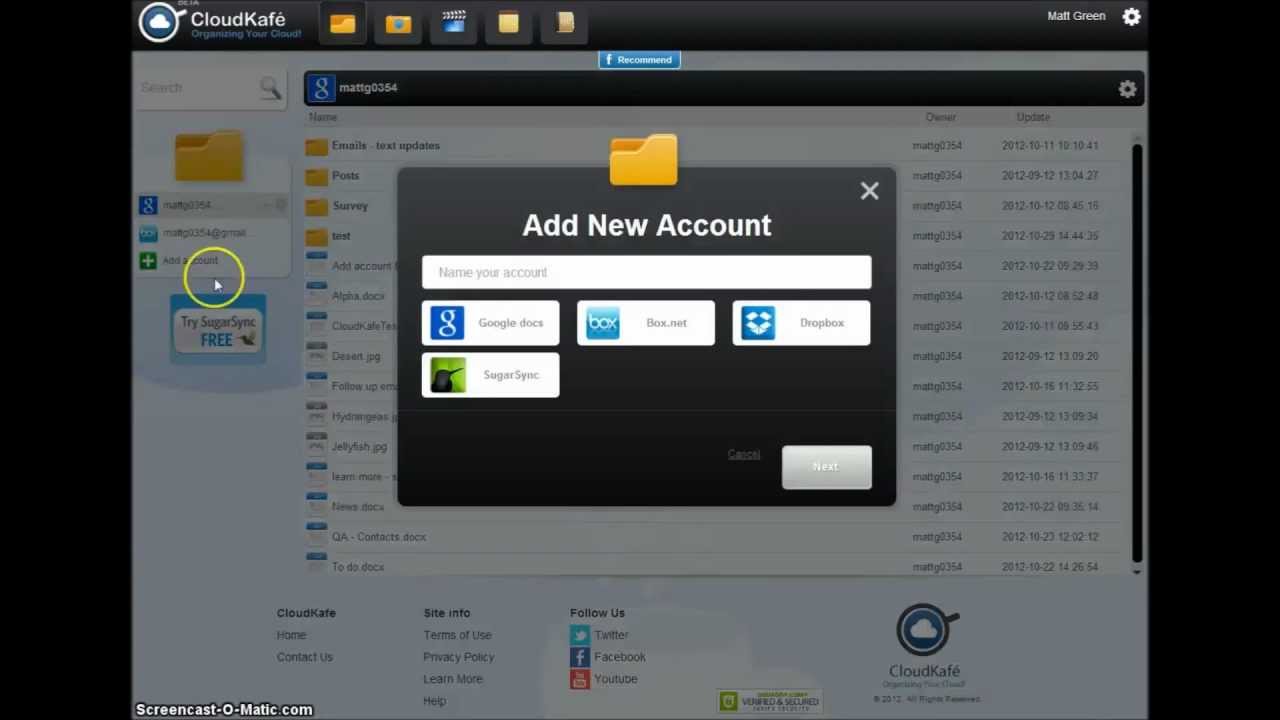Image resolution: width=1280 pixels, height=720 pixels.
Task: Select mattg0354@gmail Box account in sidebar
Action: pos(212,233)
